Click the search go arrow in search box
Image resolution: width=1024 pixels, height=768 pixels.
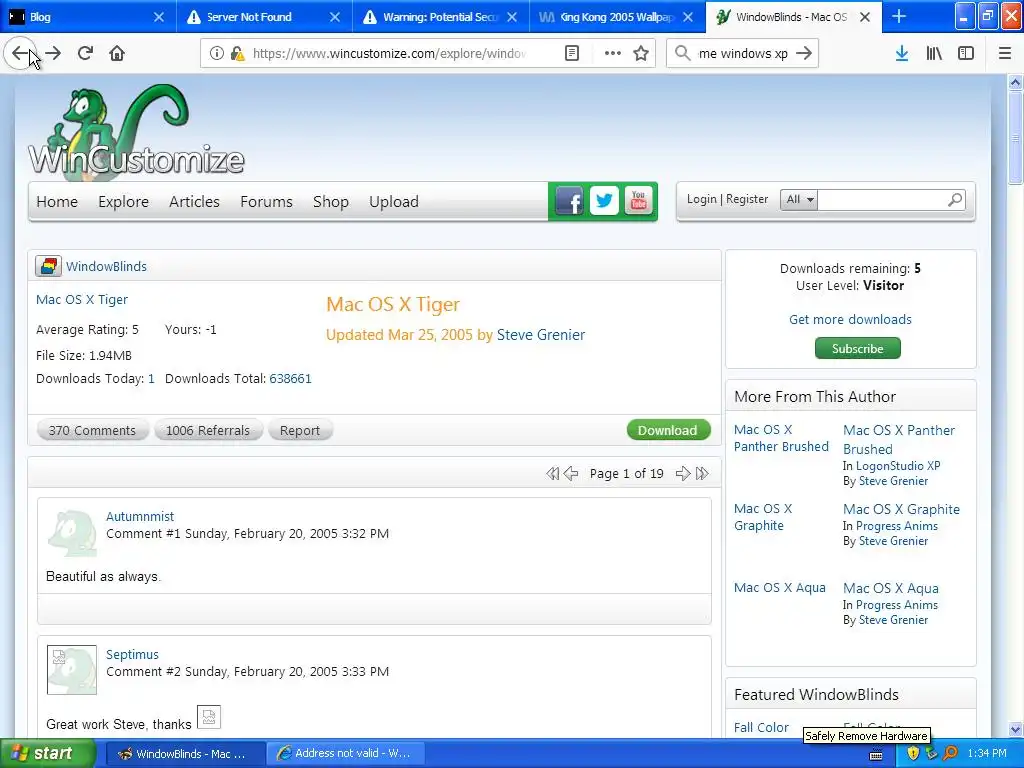pos(805,53)
